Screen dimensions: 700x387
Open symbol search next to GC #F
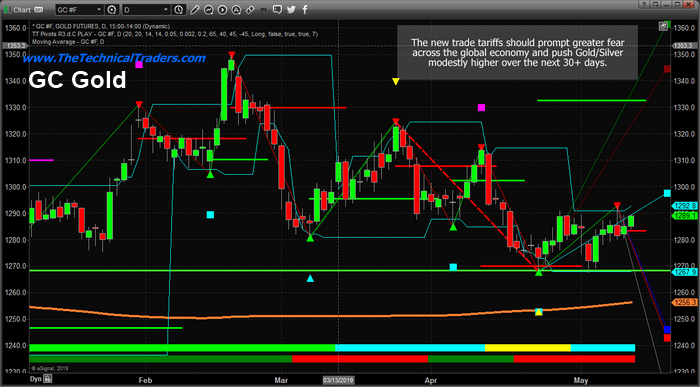click(112, 9)
